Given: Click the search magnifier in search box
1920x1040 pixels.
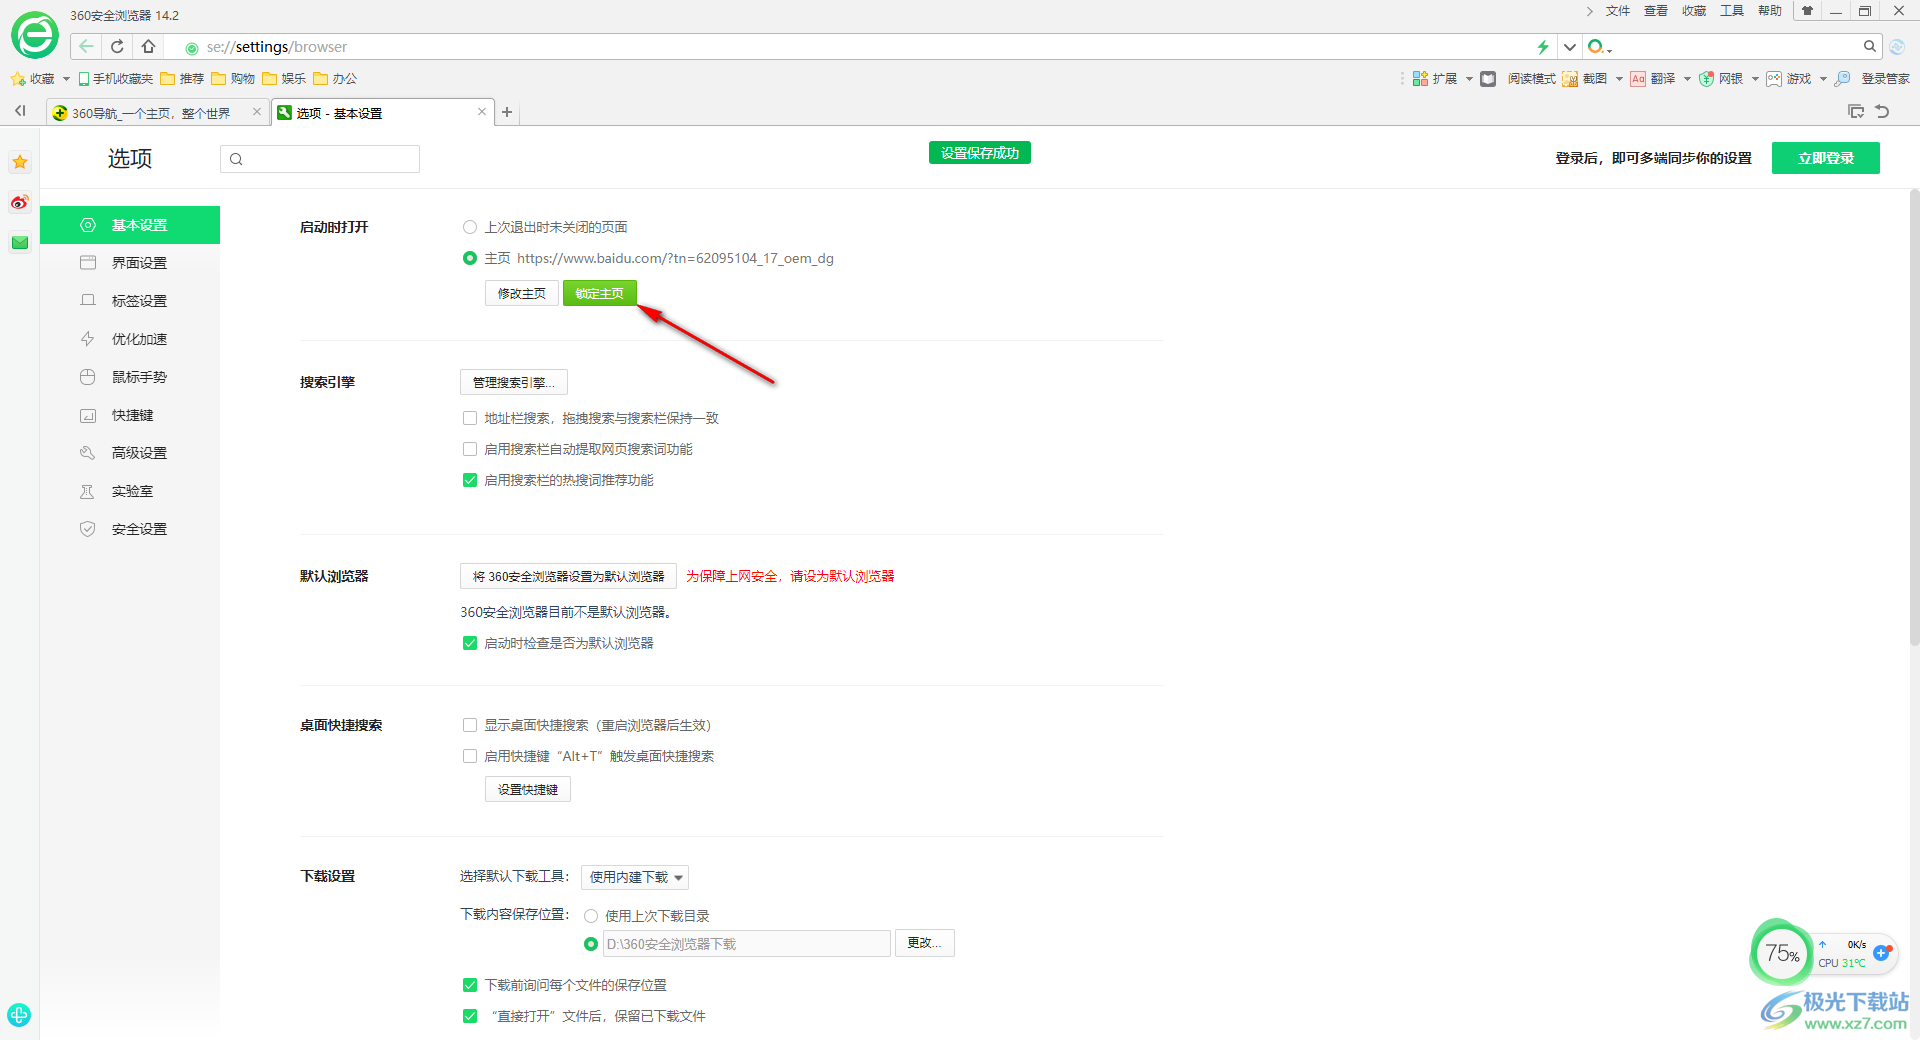Looking at the screenshot, I should tap(1869, 46).
